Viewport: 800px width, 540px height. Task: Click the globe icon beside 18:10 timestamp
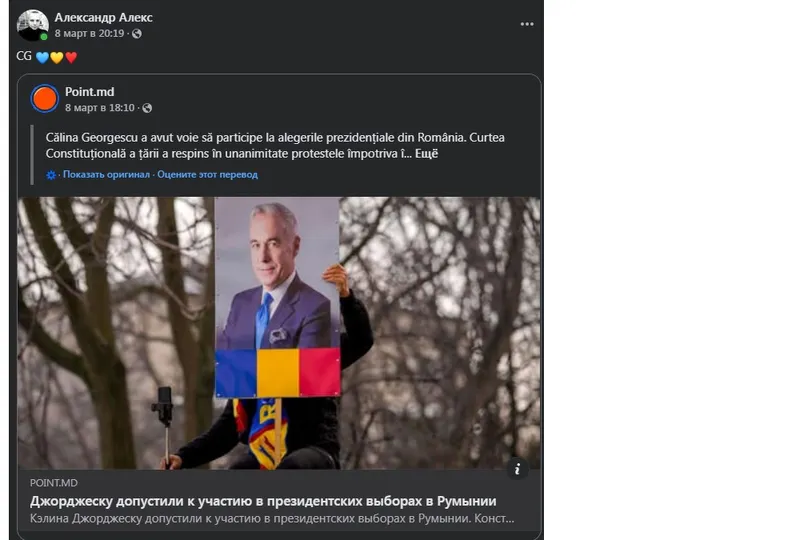click(147, 108)
